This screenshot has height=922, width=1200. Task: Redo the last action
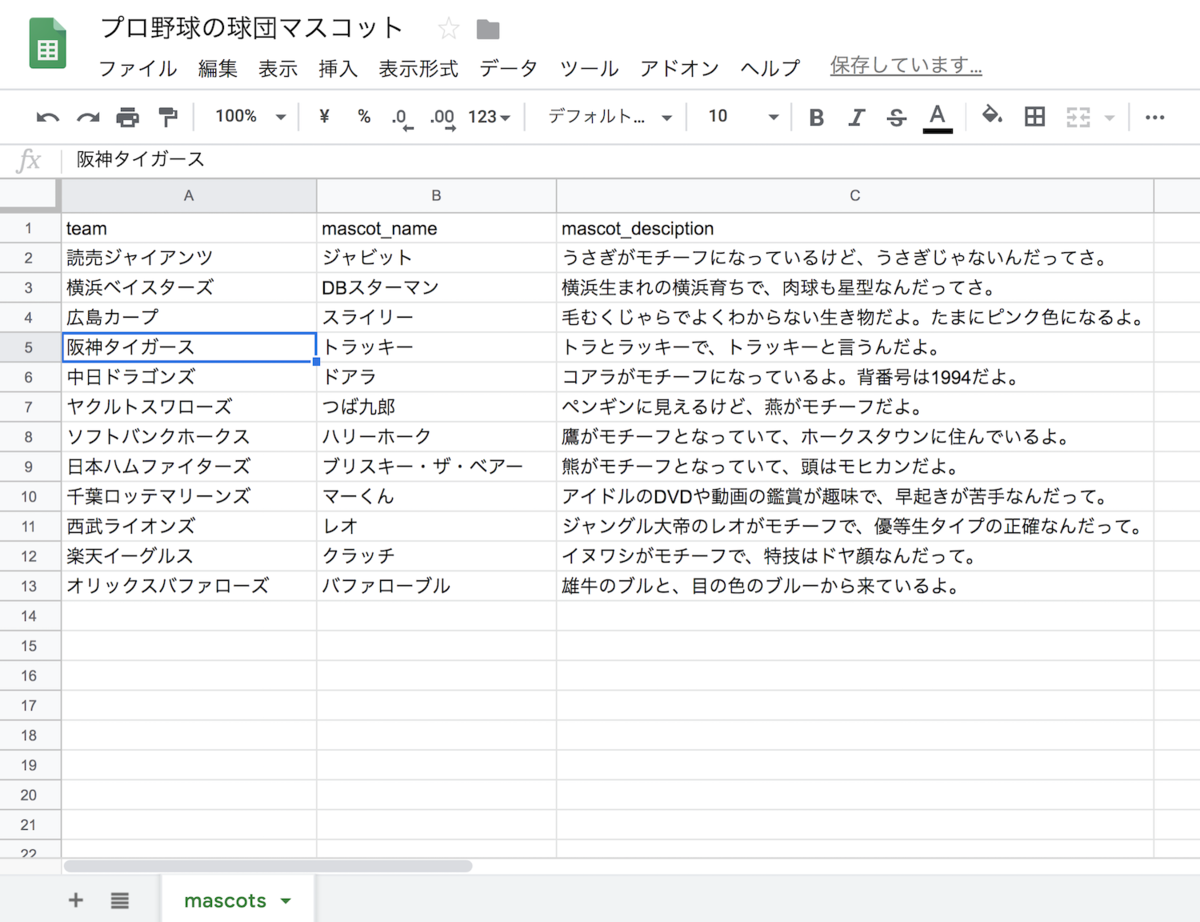pos(88,117)
